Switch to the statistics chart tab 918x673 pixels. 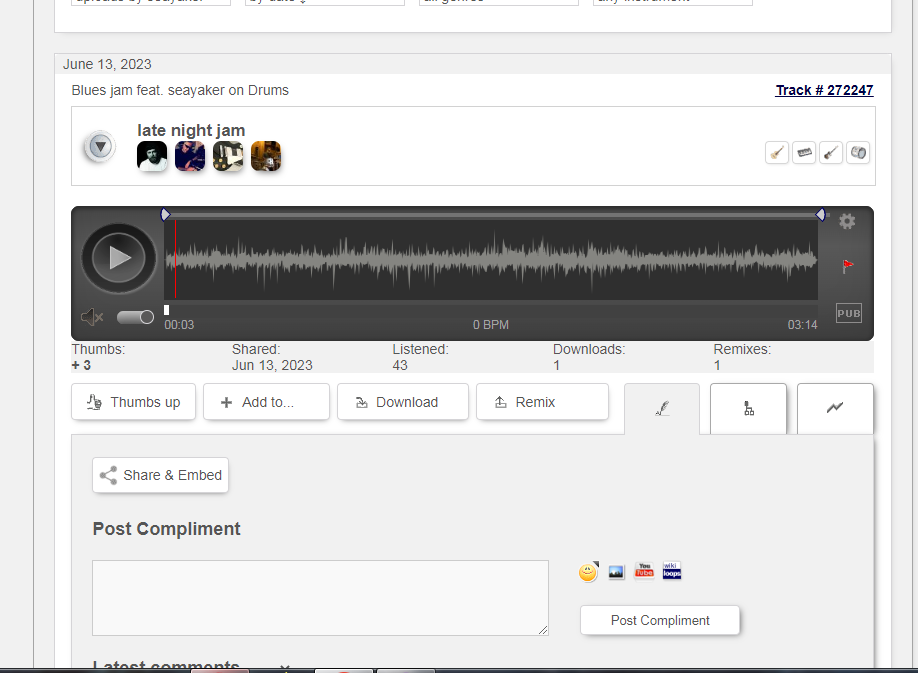835,408
